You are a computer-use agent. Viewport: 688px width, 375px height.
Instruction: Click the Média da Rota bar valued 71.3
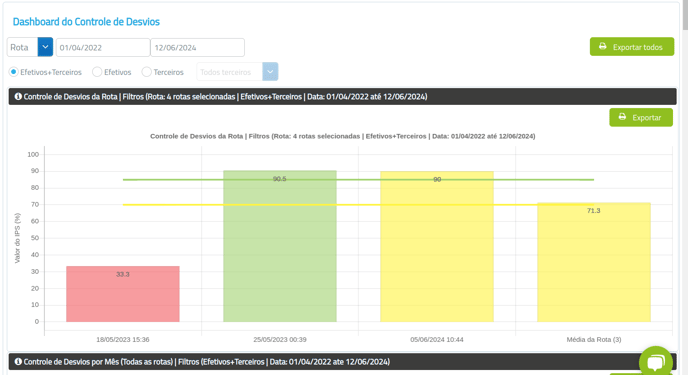click(x=594, y=262)
